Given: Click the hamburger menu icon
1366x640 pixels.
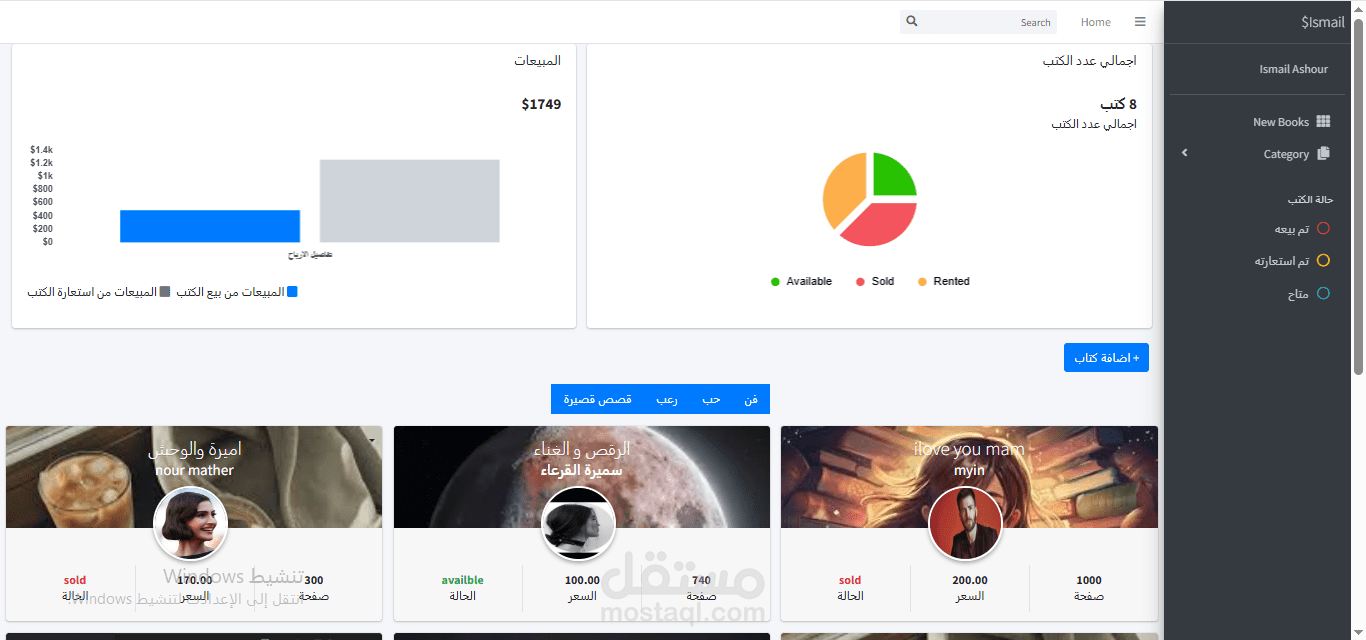Looking at the screenshot, I should (1140, 22).
